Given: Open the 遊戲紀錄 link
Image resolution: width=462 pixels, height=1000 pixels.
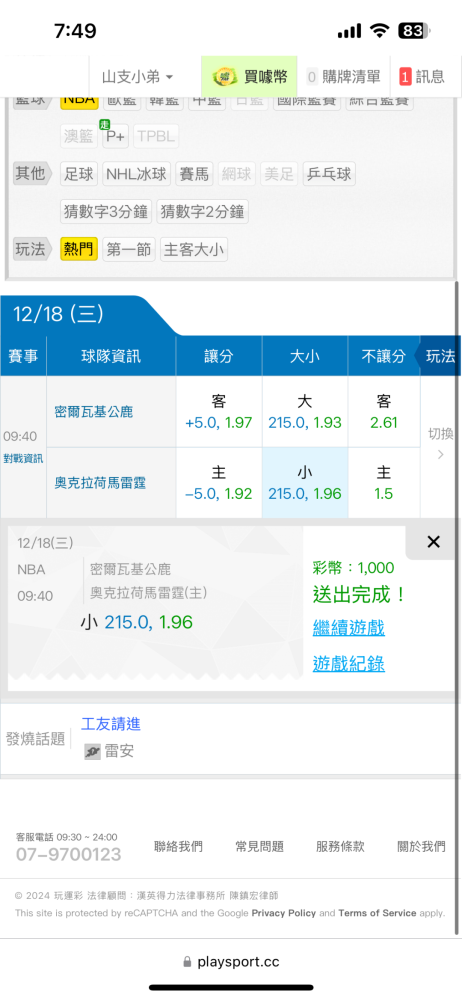Looking at the screenshot, I should [x=348, y=664].
